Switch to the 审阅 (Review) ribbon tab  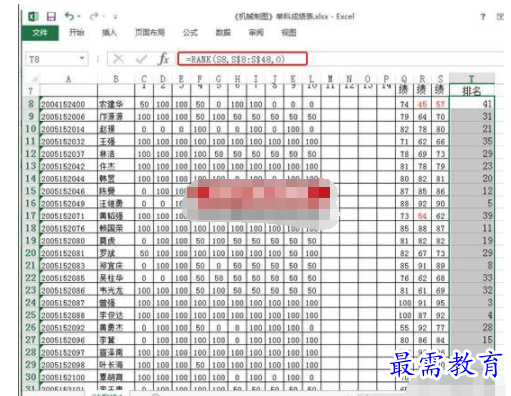[x=256, y=33]
